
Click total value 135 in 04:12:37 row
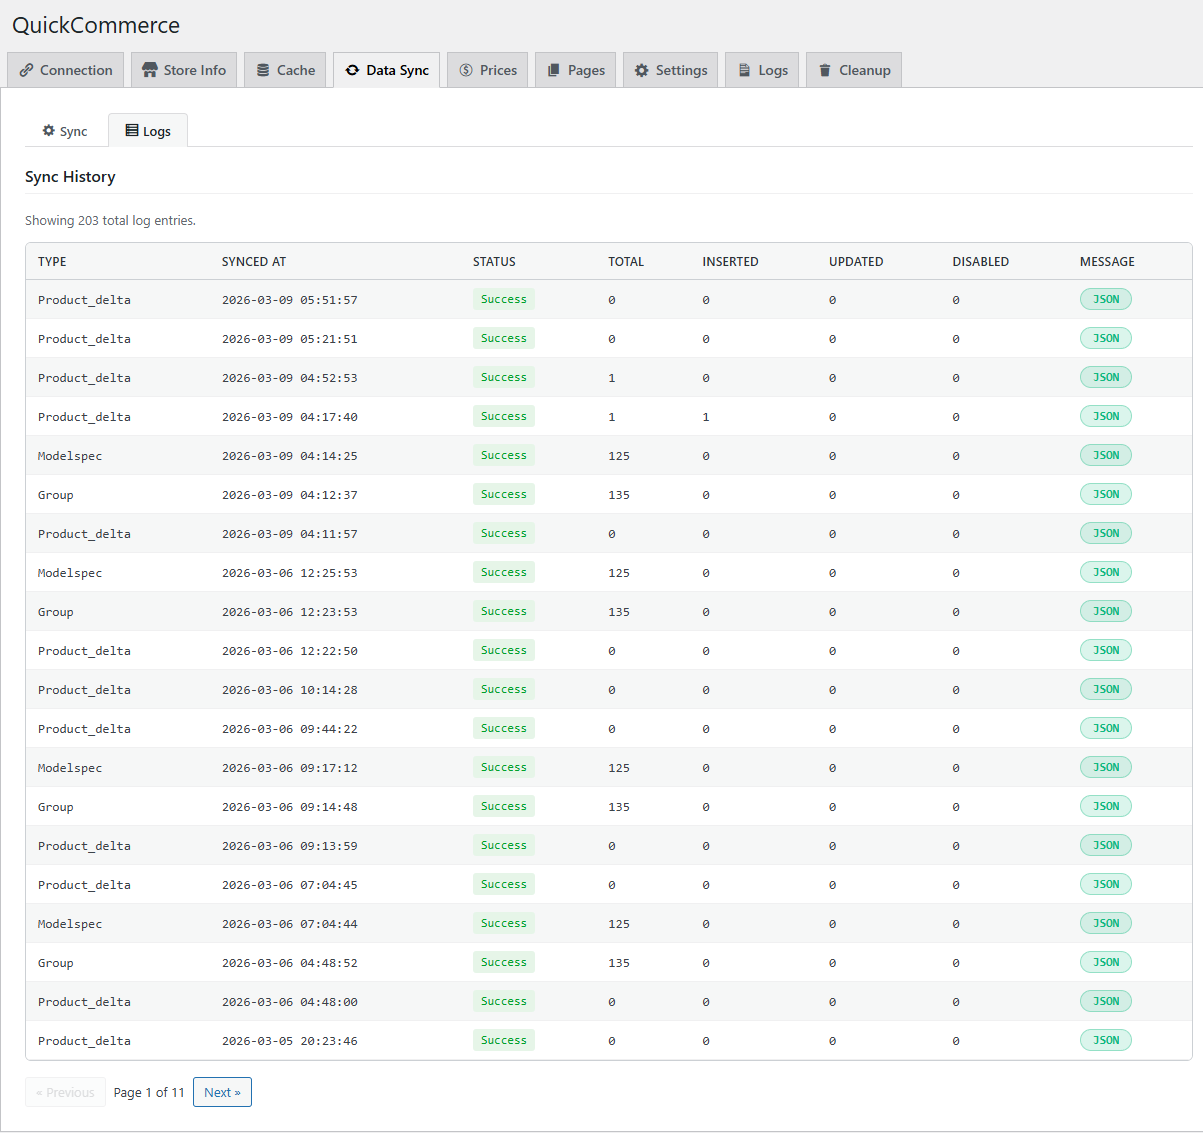(619, 495)
